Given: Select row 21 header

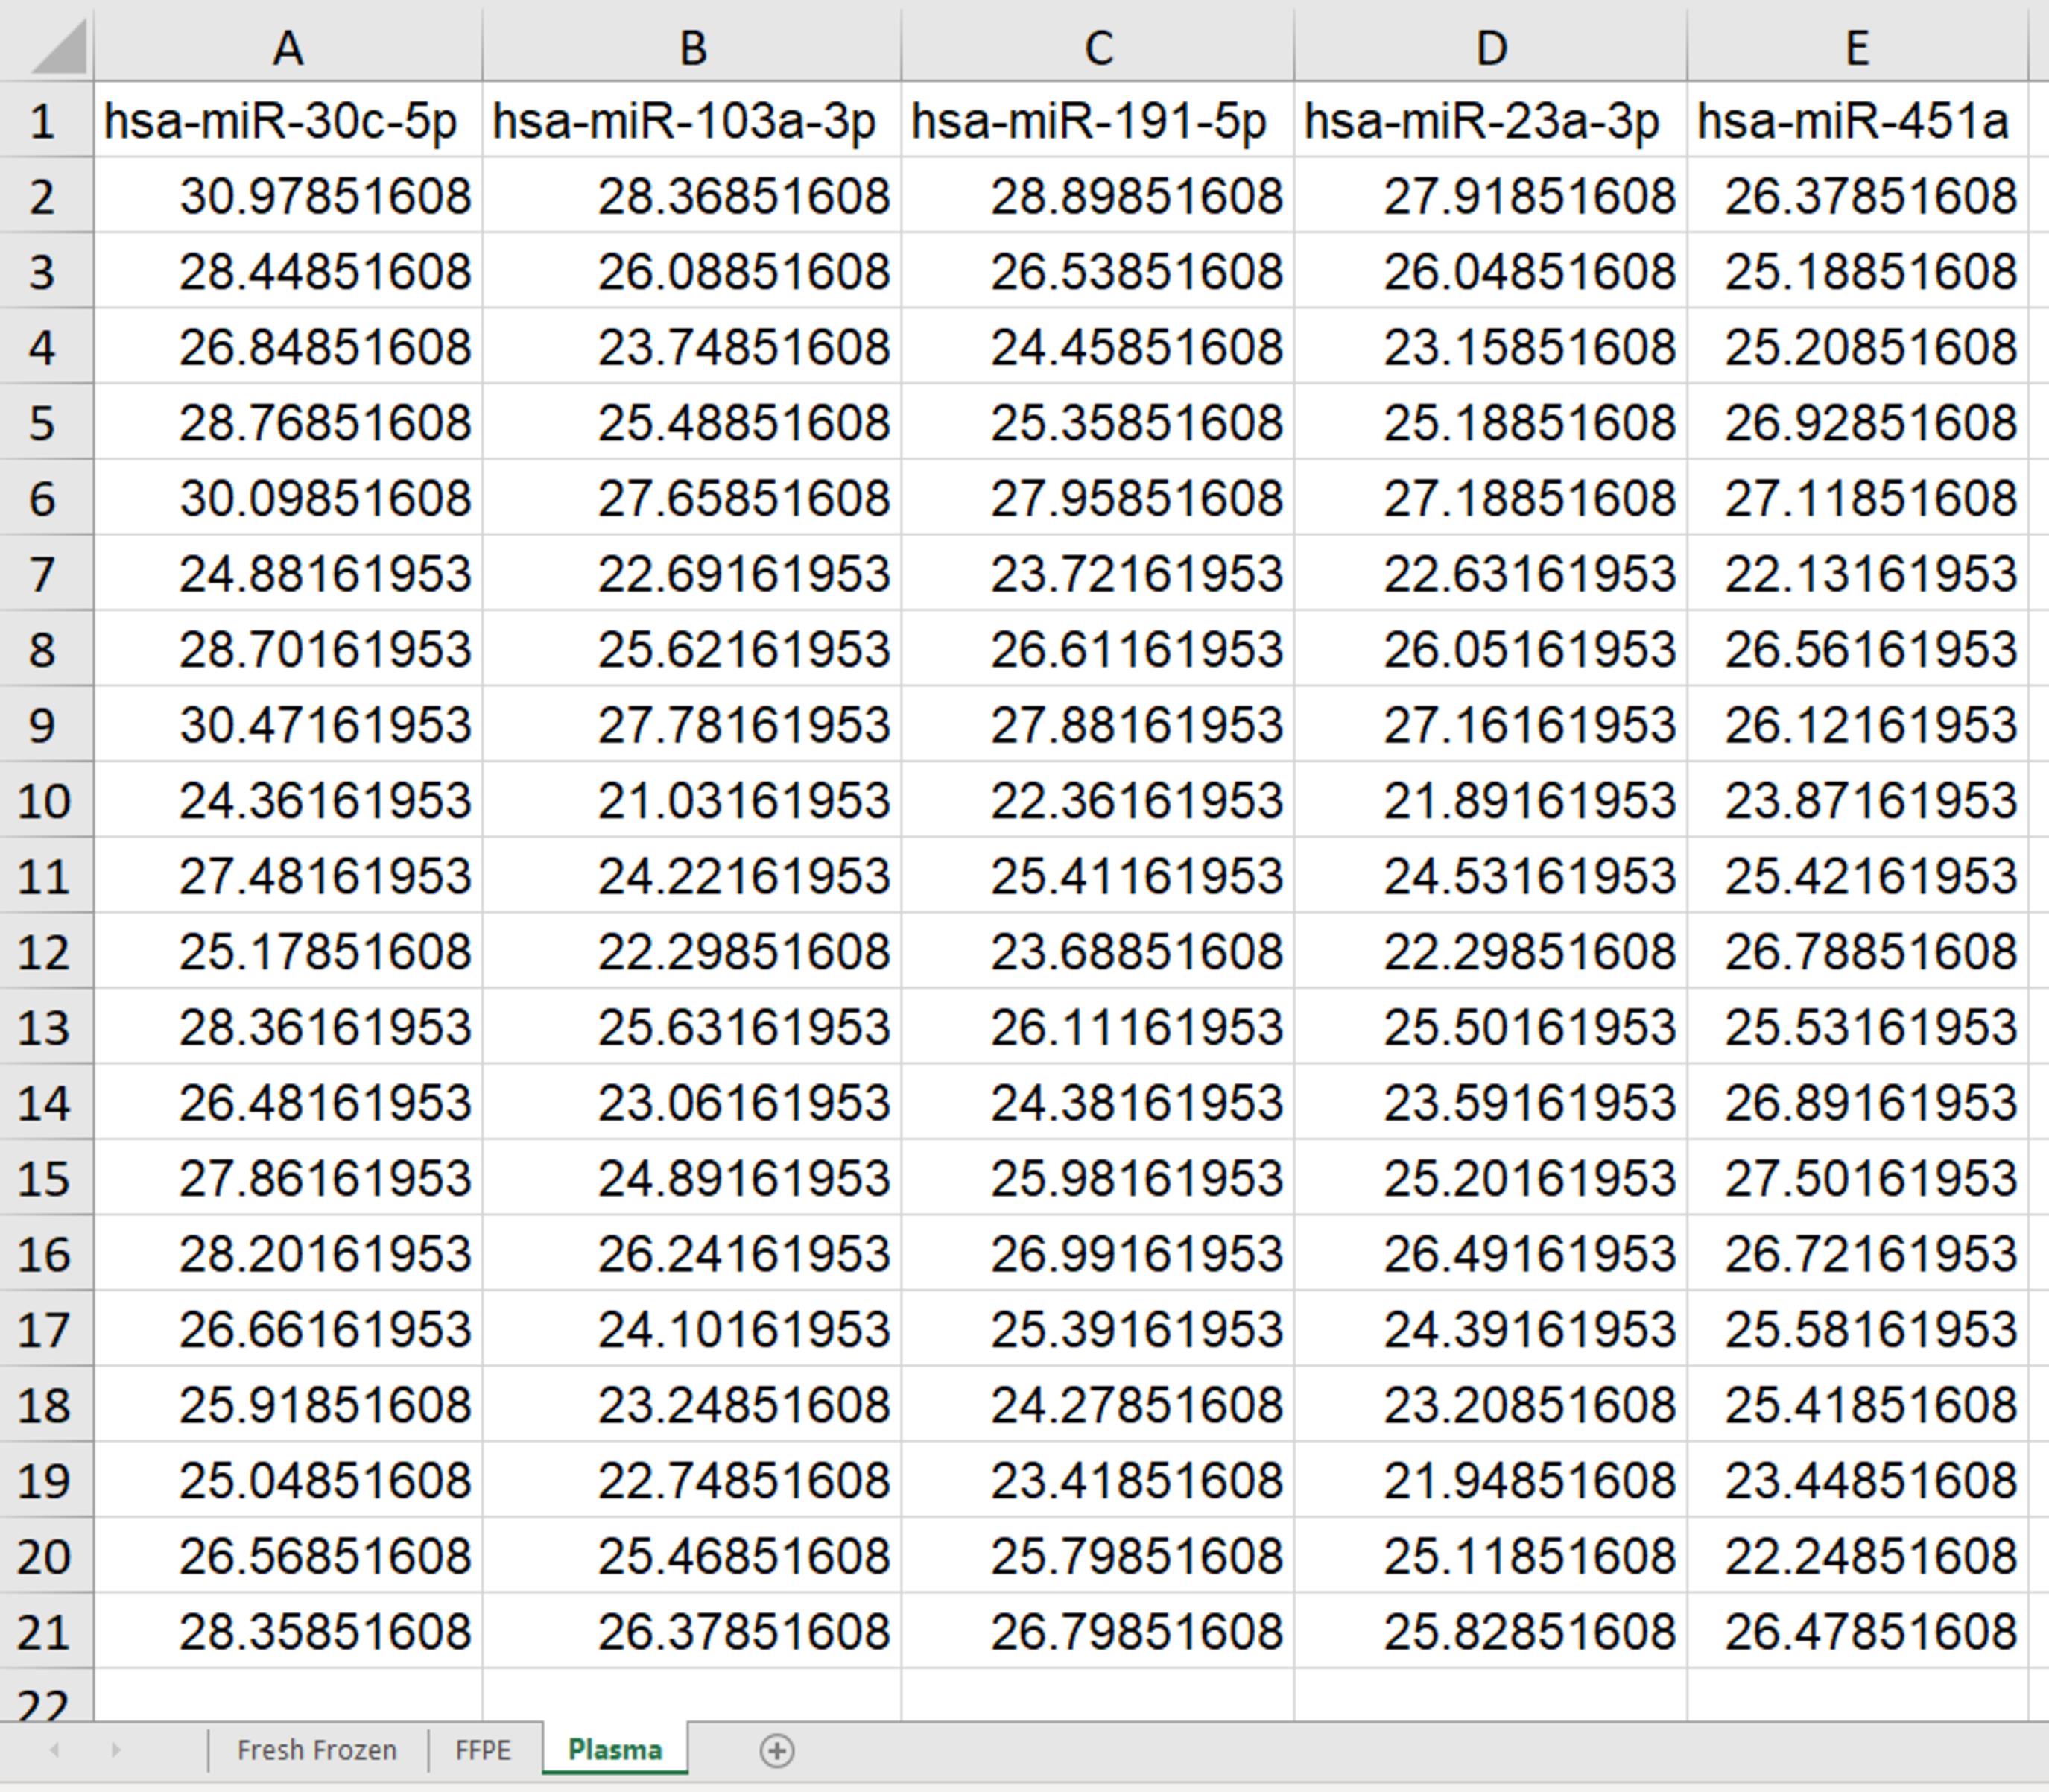Looking at the screenshot, I should [x=46, y=1631].
